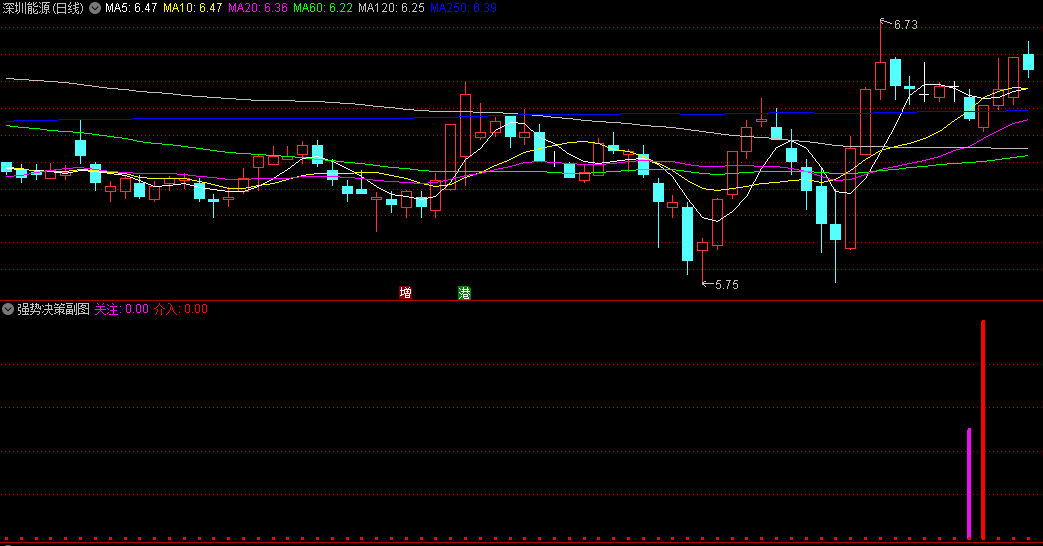Select the 5.75 low price label
Viewport: 1043px width, 546px height.
pos(726,285)
